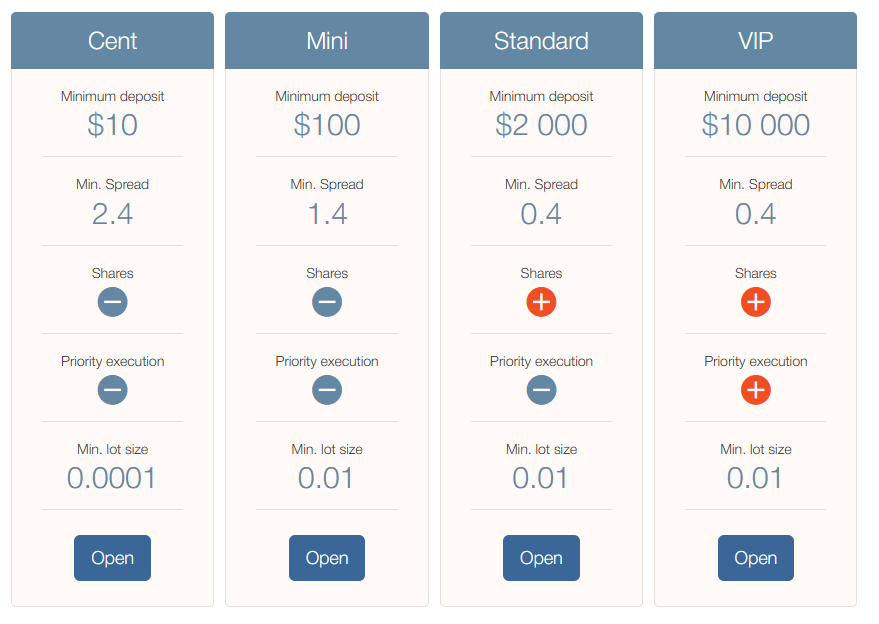The image size is (879, 624).
Task: Click the 0.0001 Min. lot size value
Action: coord(112,478)
